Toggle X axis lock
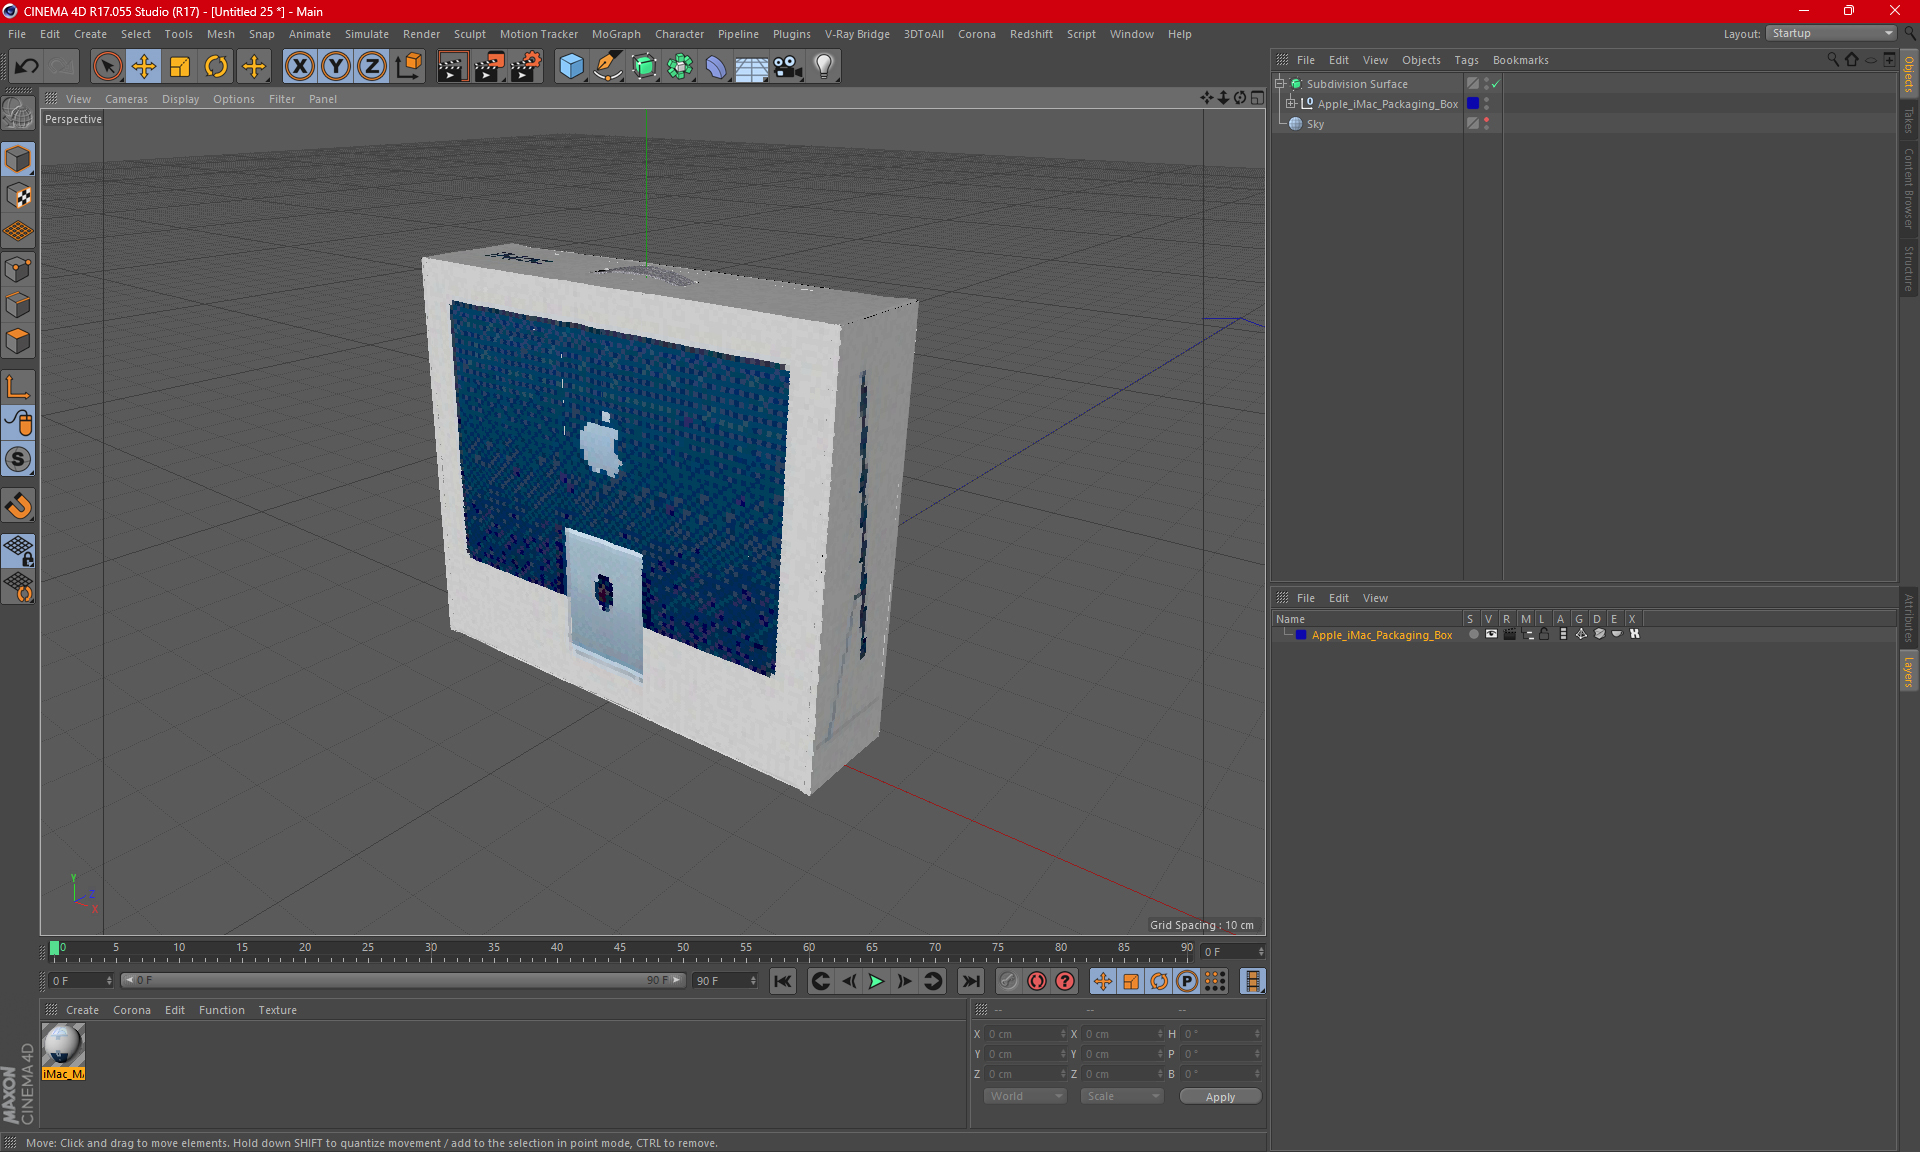The image size is (1920, 1152). click(x=299, y=67)
